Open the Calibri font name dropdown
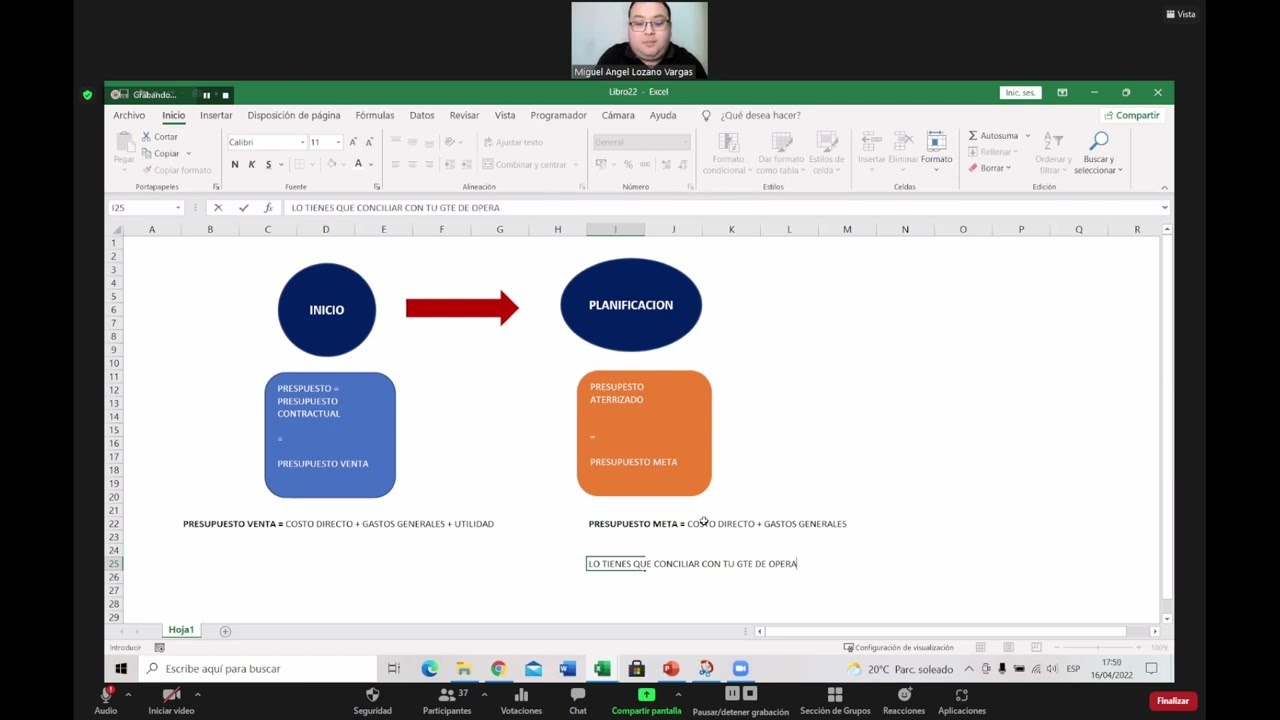The image size is (1280, 720). 303,142
